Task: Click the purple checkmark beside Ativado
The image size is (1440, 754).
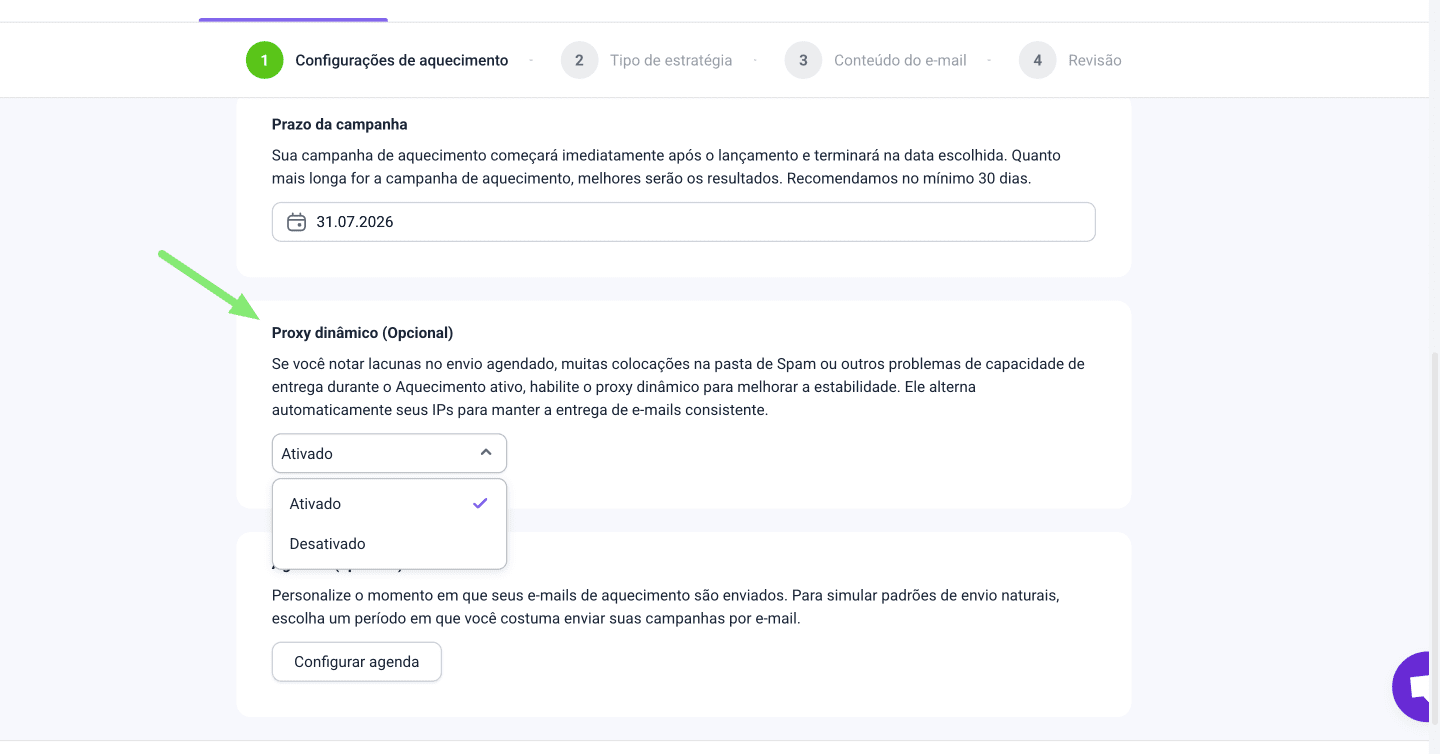Action: 480,503
